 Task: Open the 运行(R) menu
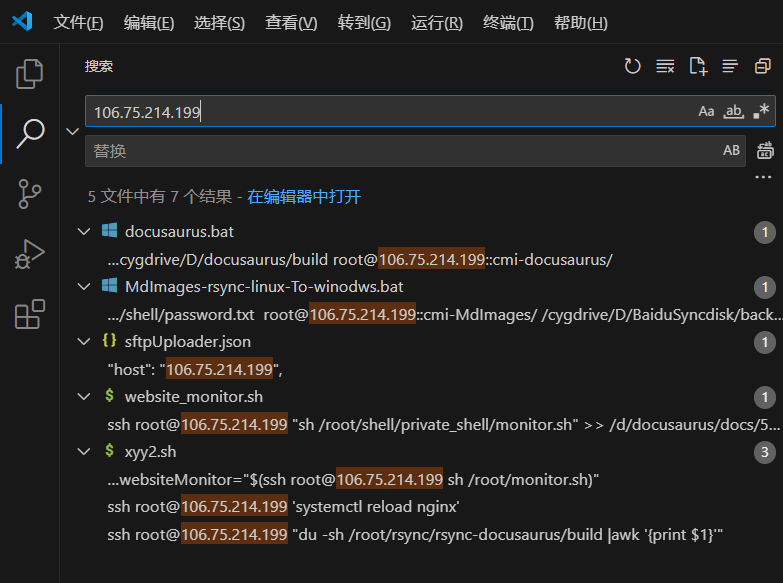pos(437,22)
